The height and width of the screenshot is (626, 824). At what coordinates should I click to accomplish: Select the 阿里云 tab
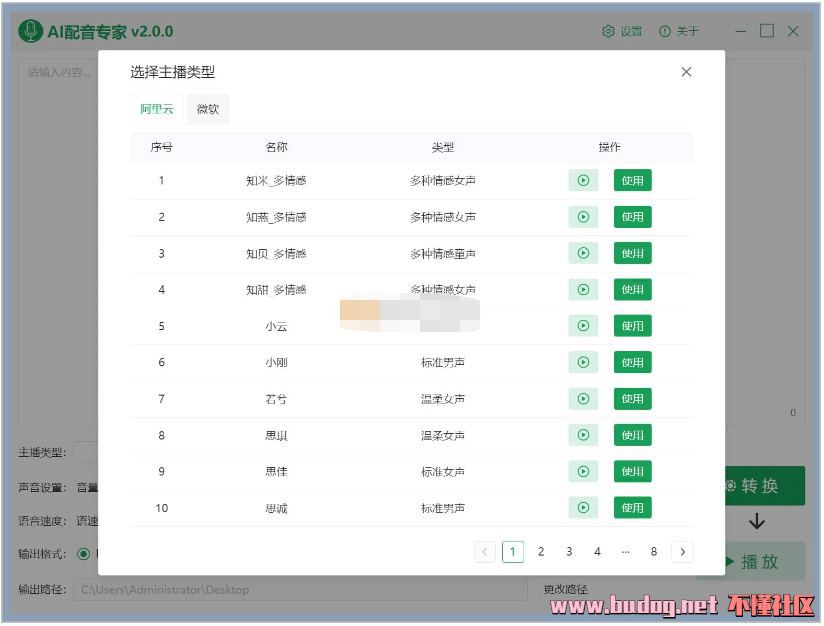click(x=157, y=109)
